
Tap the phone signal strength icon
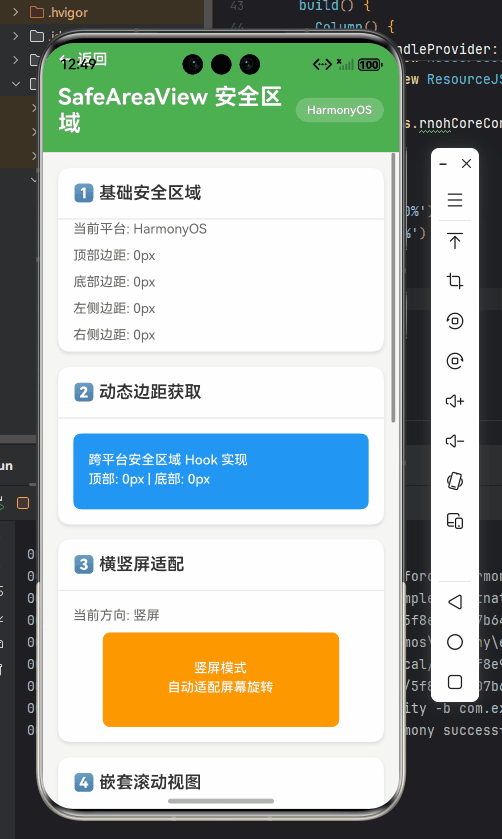tap(346, 65)
